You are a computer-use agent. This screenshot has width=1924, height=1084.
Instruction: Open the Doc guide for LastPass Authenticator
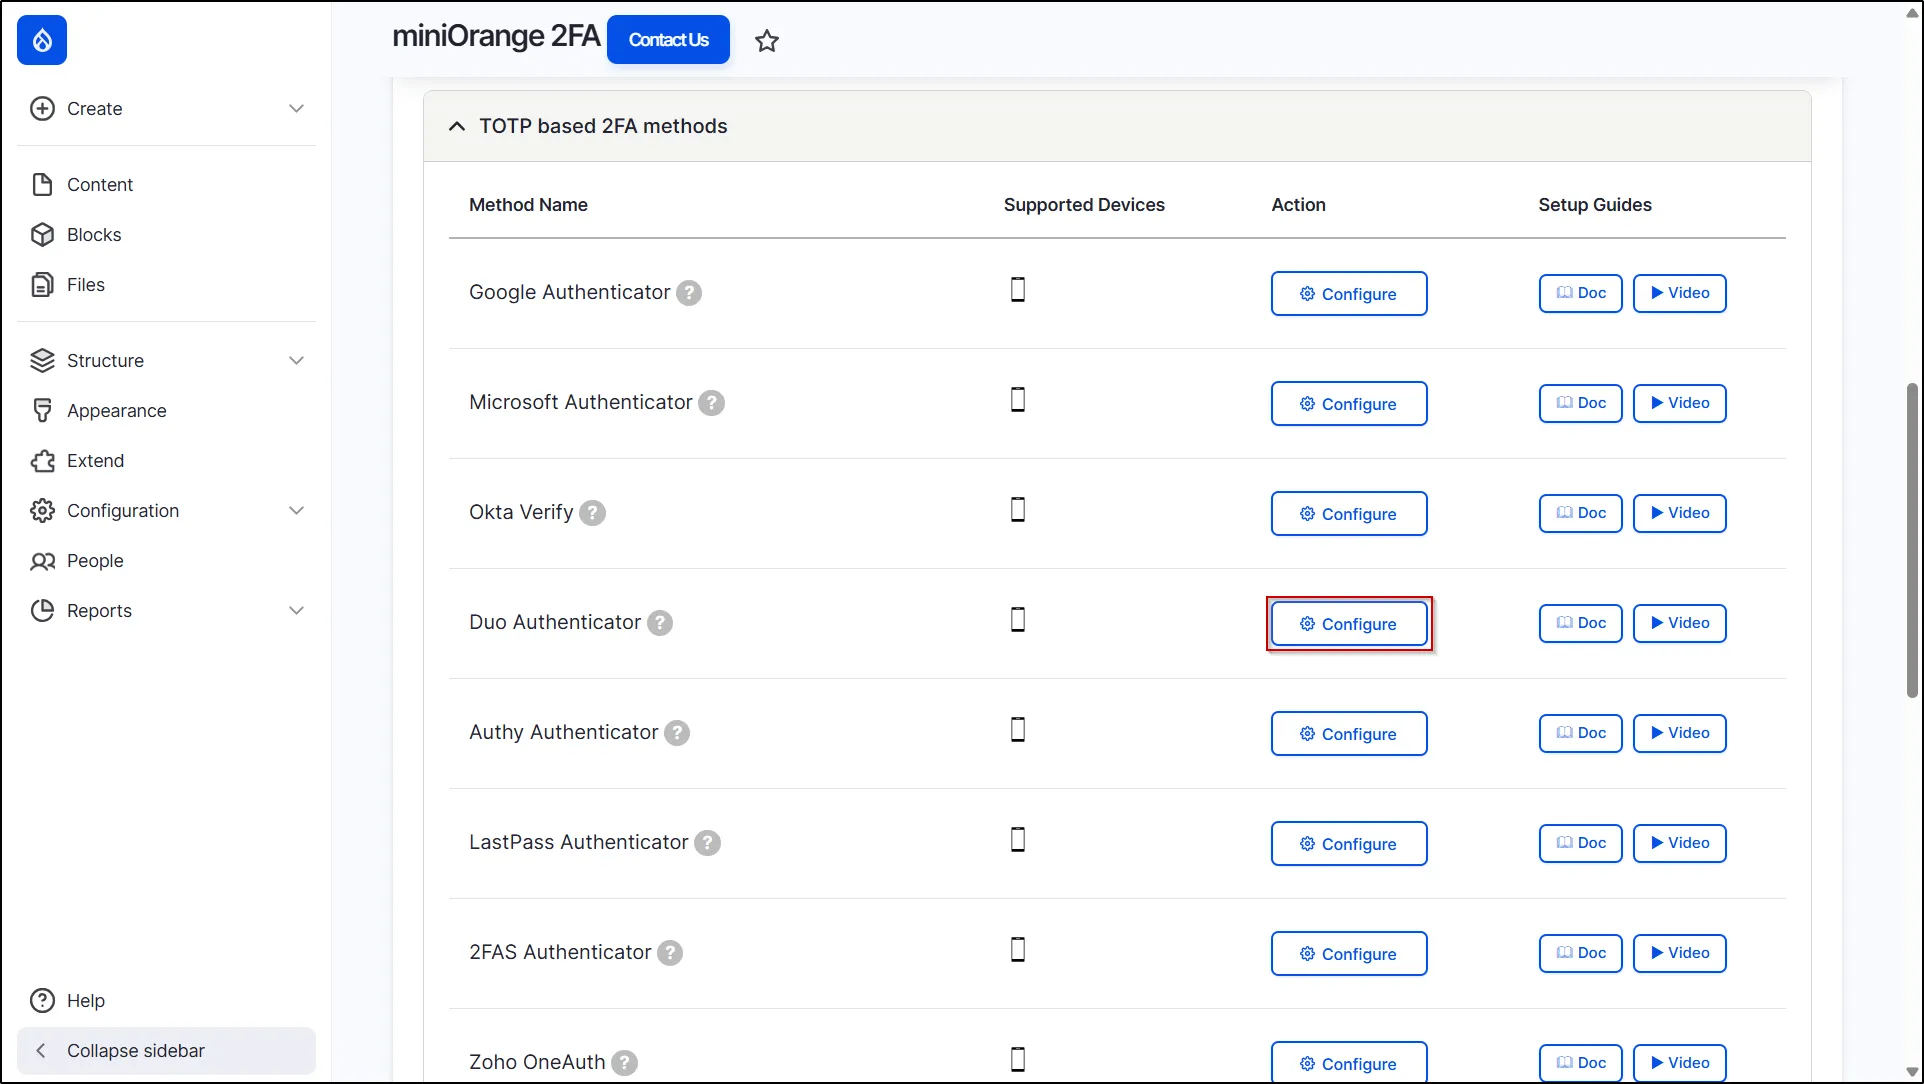click(1581, 844)
